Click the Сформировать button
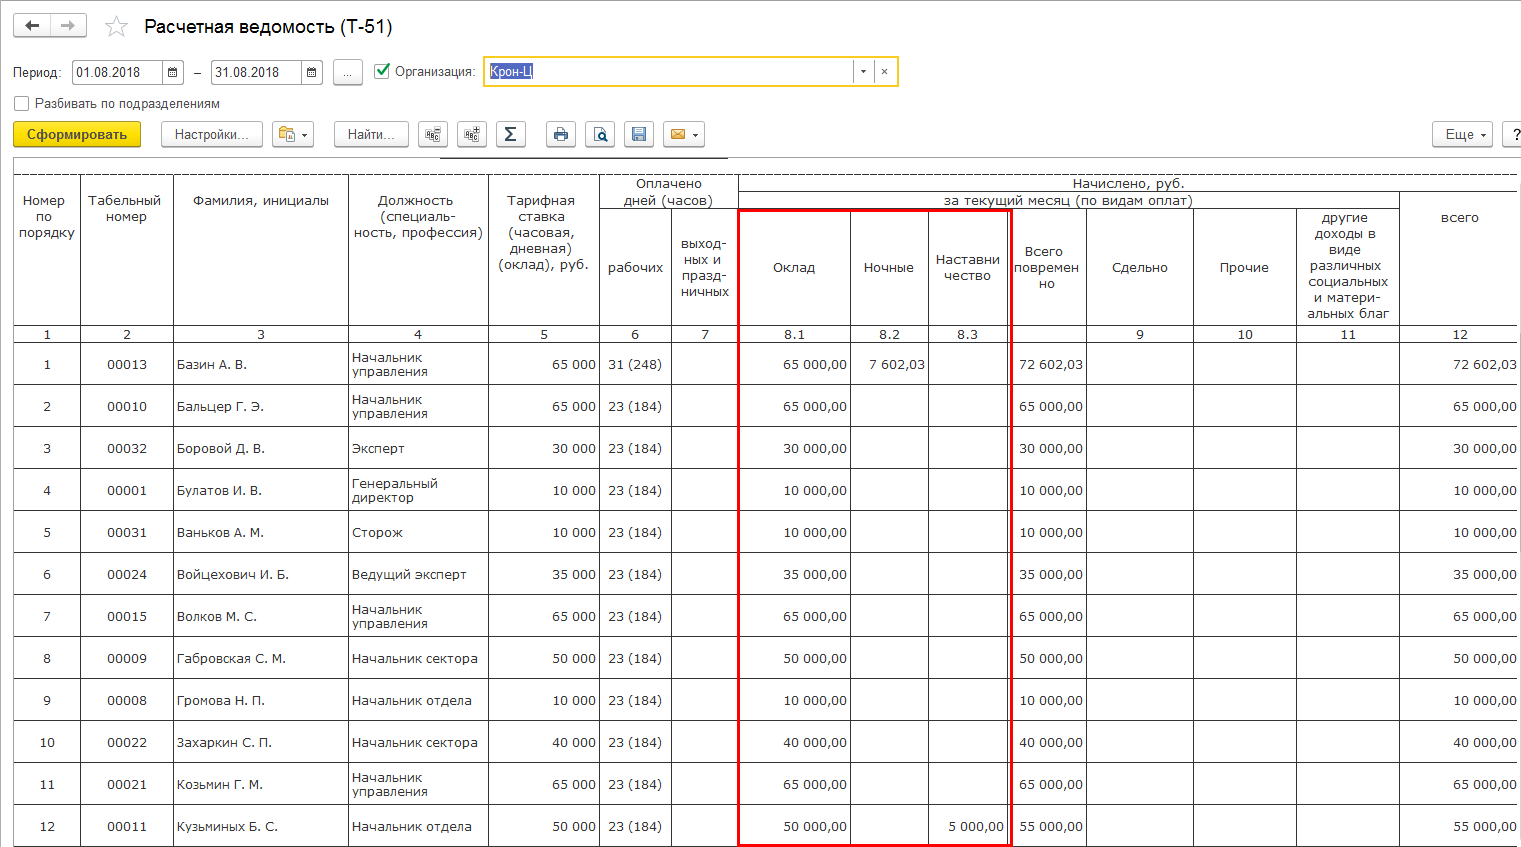 [x=77, y=135]
